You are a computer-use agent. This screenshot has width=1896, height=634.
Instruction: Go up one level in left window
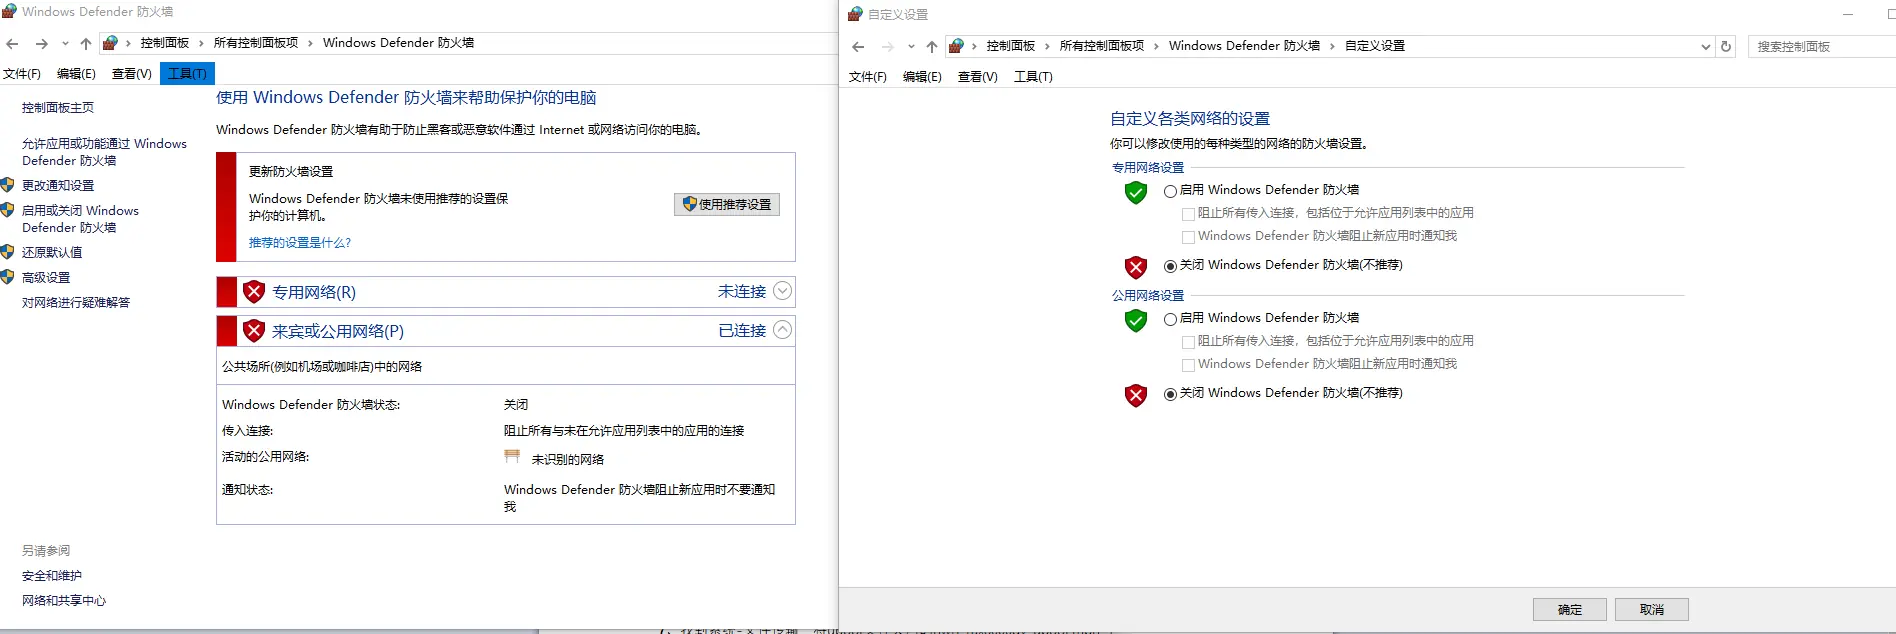(86, 43)
